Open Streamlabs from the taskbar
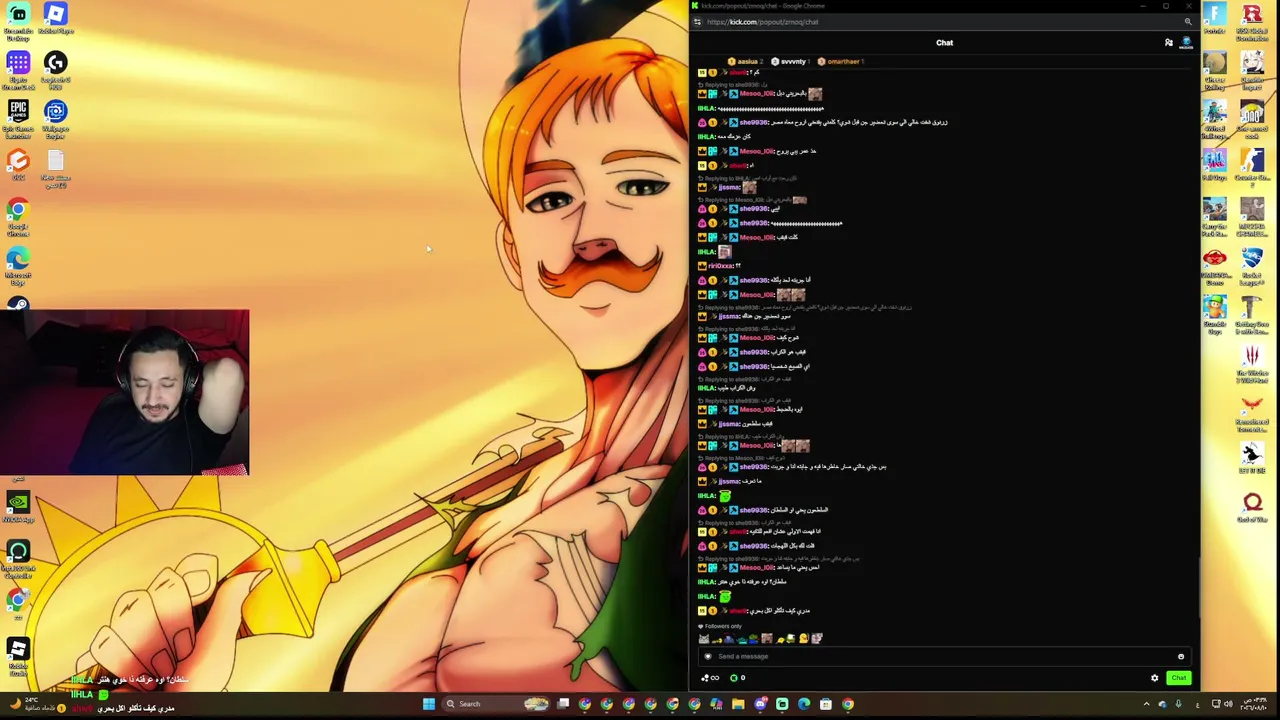Image resolution: width=1280 pixels, height=720 pixels. coord(782,704)
